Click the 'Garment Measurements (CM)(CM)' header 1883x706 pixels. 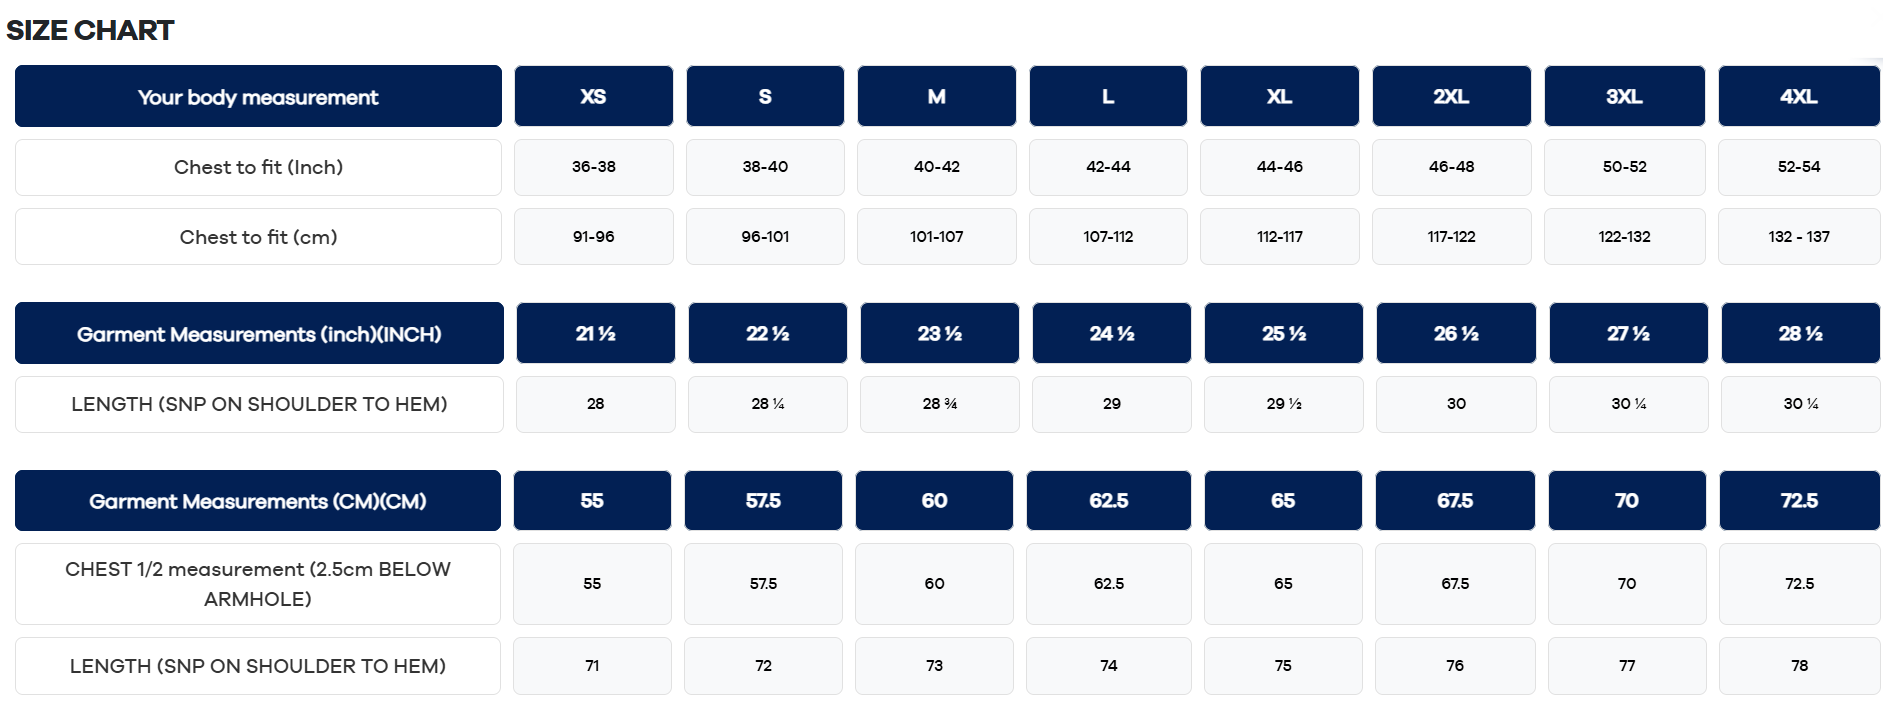tap(258, 500)
